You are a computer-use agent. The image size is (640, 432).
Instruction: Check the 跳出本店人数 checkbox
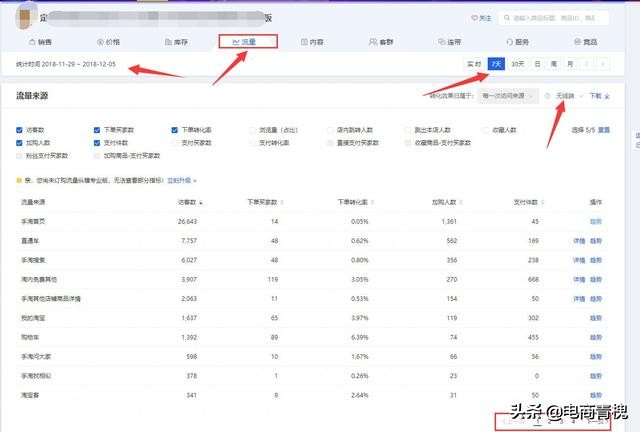coord(408,130)
